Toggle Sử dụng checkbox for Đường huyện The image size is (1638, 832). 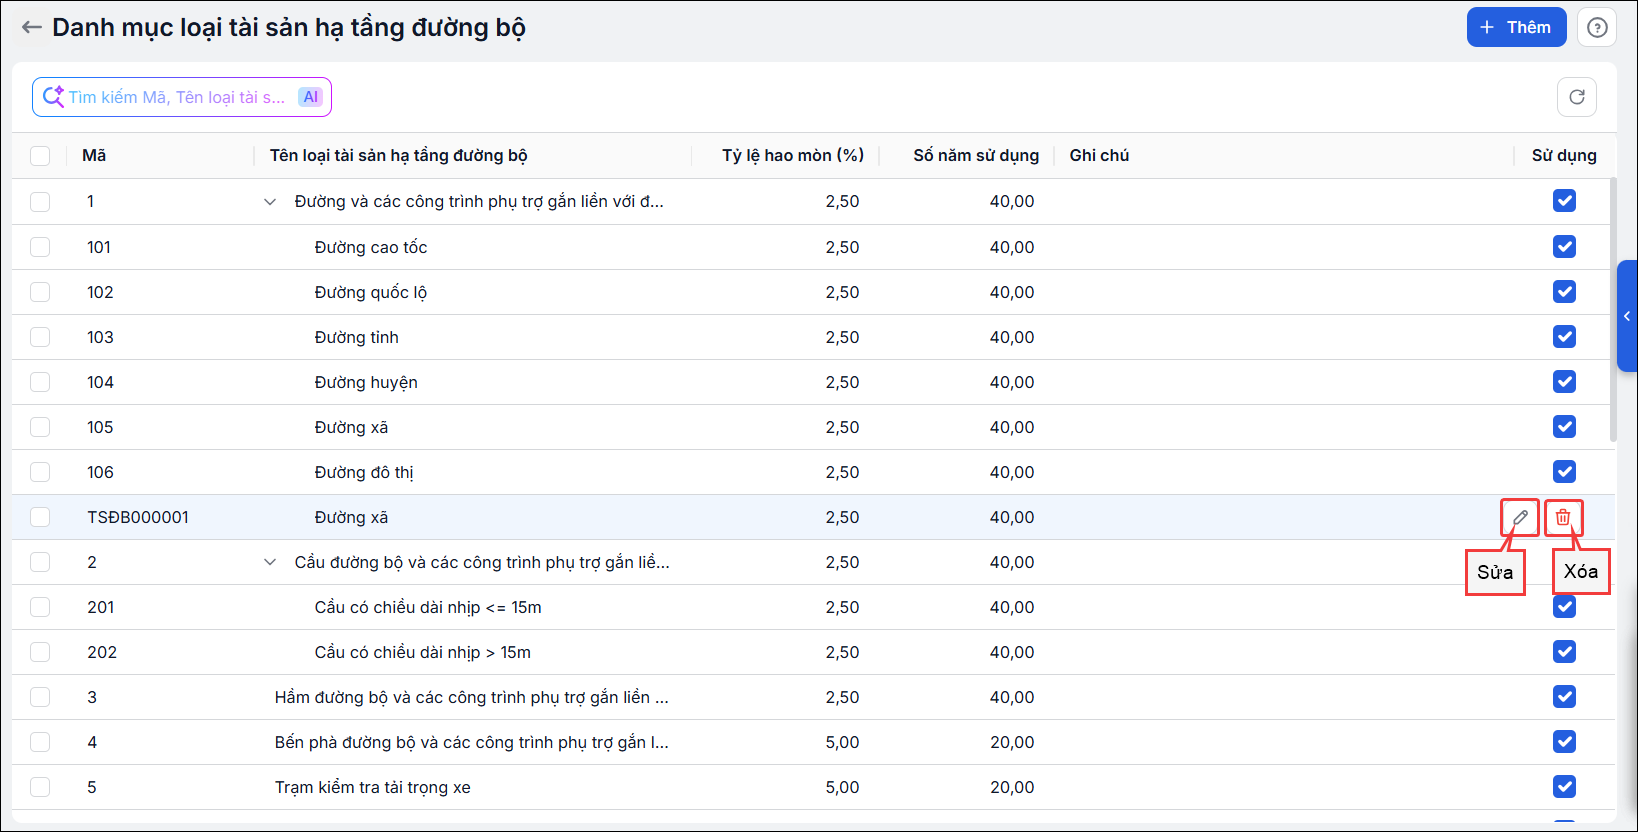pos(1564,381)
